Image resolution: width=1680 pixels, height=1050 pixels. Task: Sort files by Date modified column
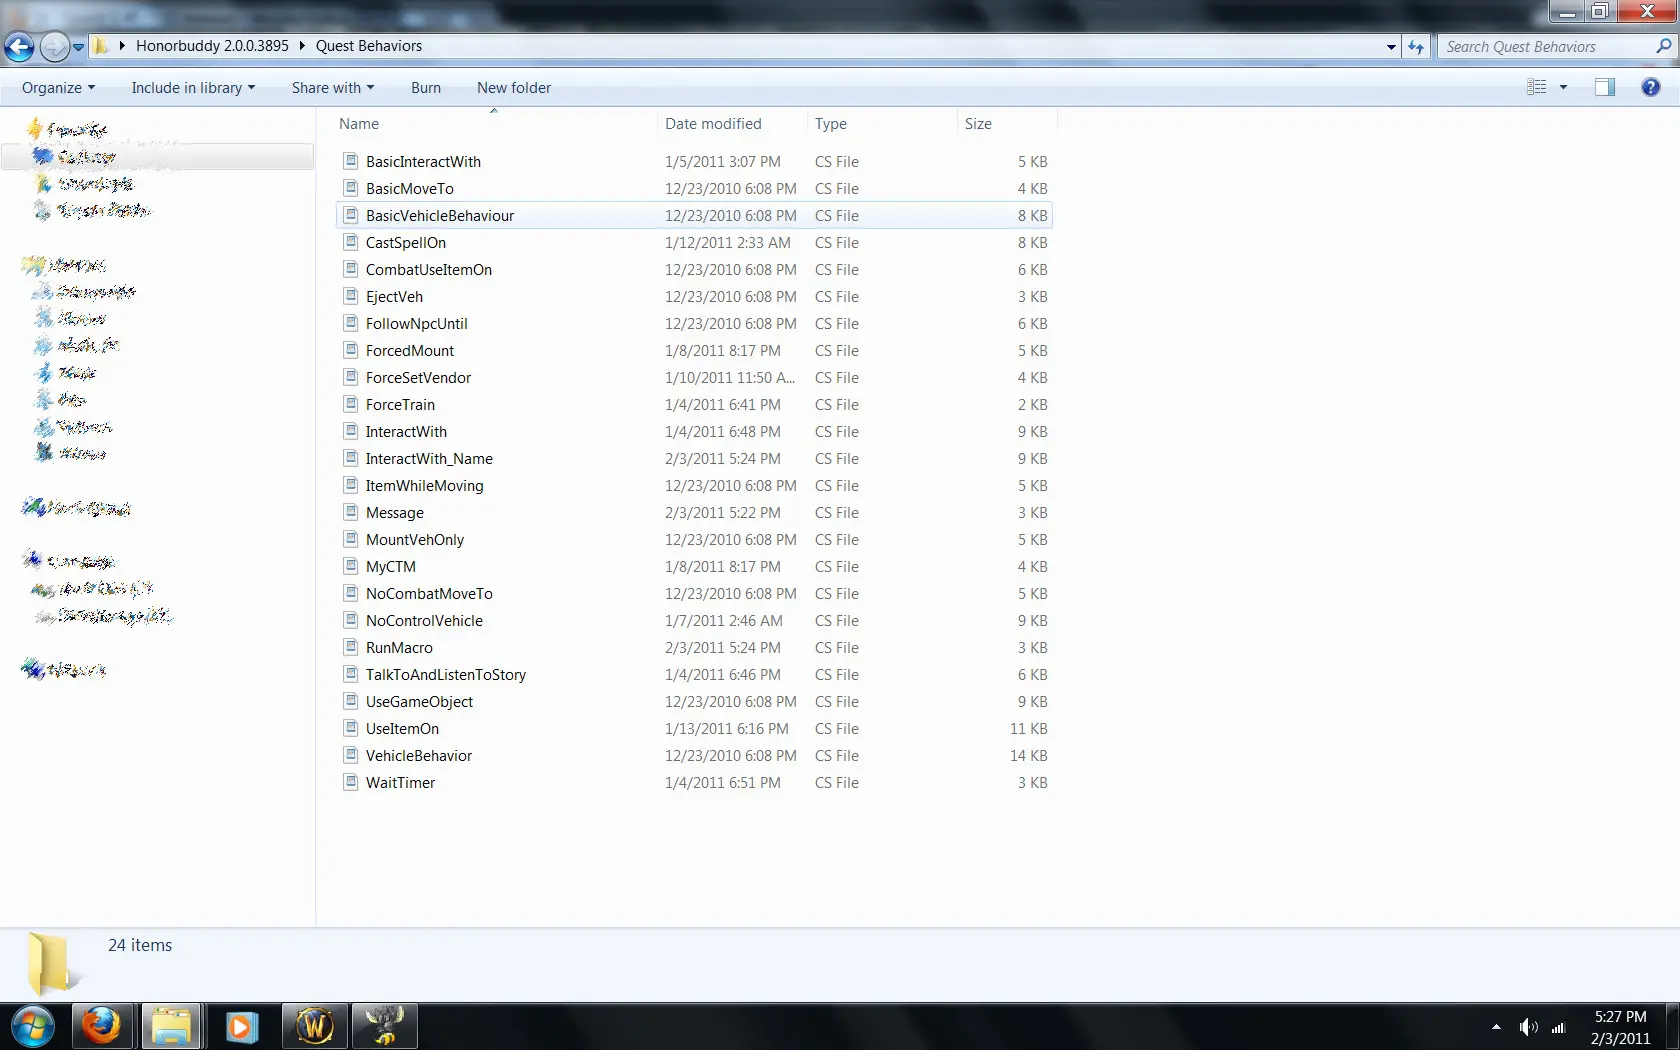coord(713,124)
